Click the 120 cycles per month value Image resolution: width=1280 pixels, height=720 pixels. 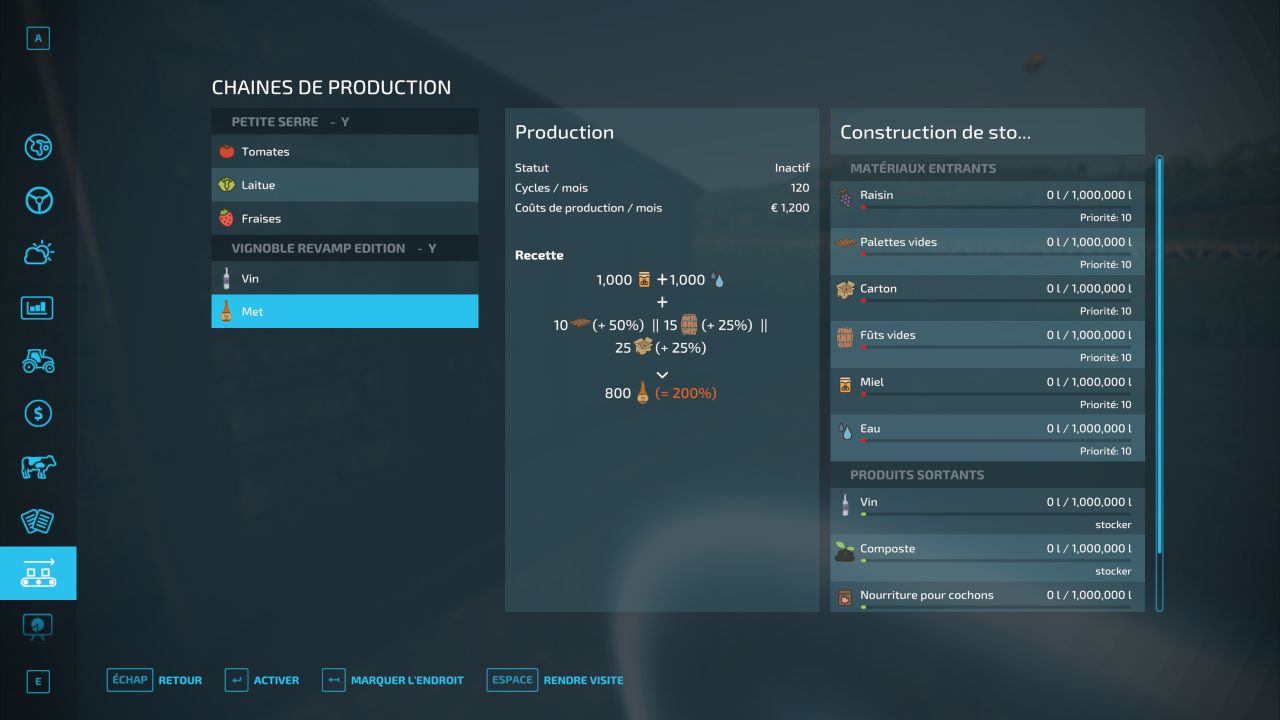(x=800, y=188)
